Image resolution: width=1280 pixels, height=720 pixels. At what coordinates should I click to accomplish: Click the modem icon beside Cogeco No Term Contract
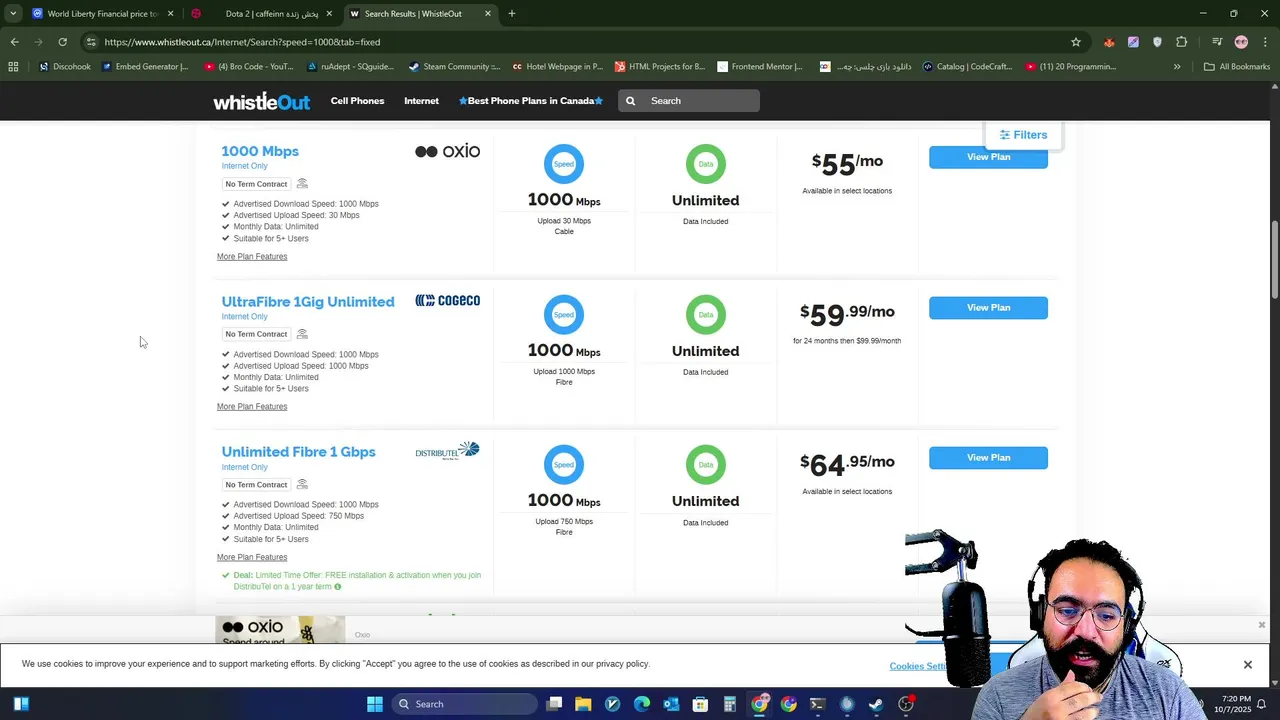[302, 334]
